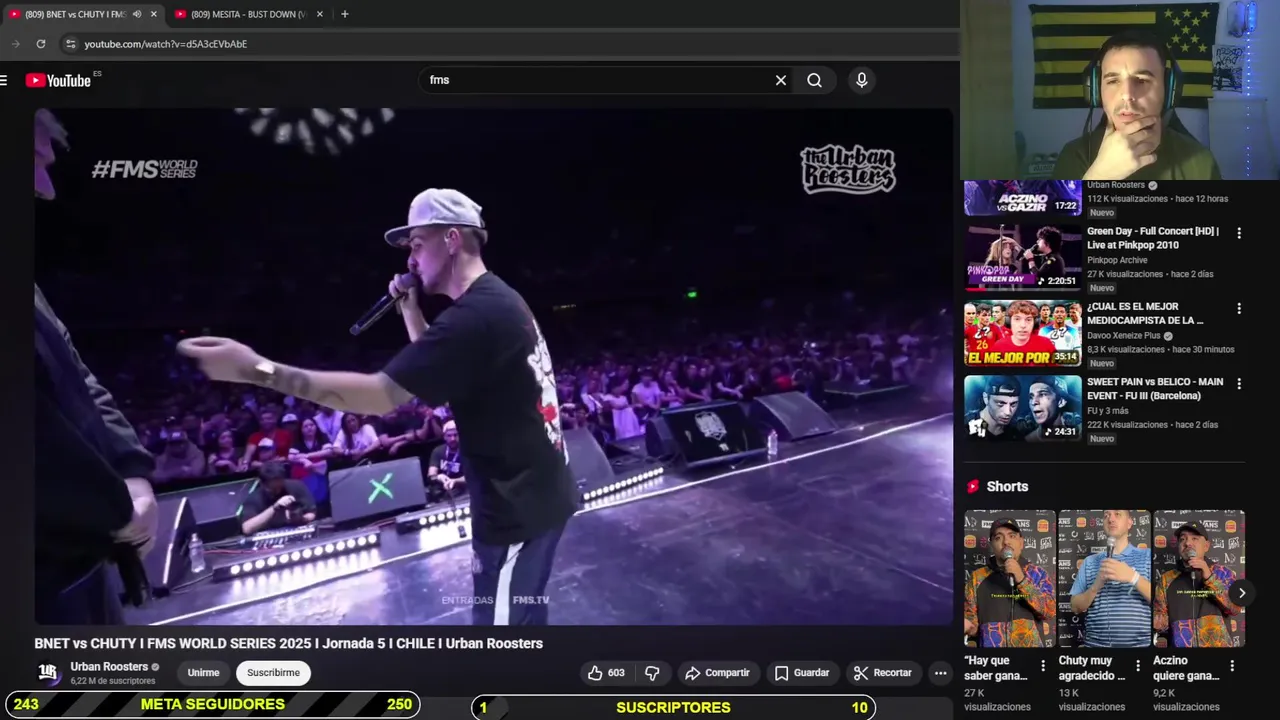The height and width of the screenshot is (720, 1280).
Task: Join the channel with Unirme
Action: click(203, 673)
